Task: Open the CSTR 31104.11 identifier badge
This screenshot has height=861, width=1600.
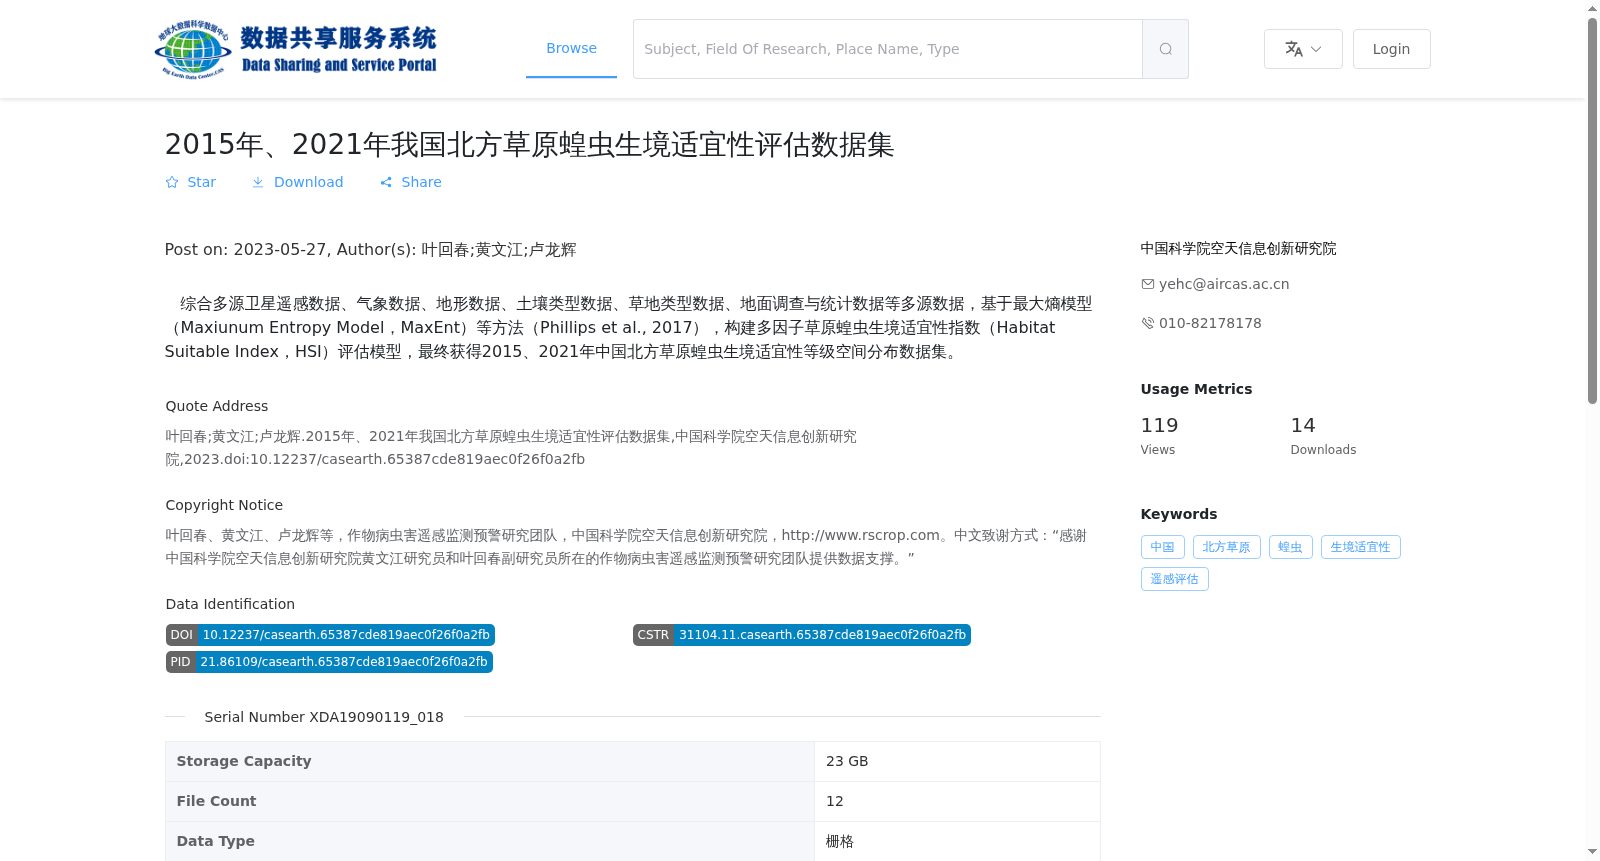Action: [802, 635]
